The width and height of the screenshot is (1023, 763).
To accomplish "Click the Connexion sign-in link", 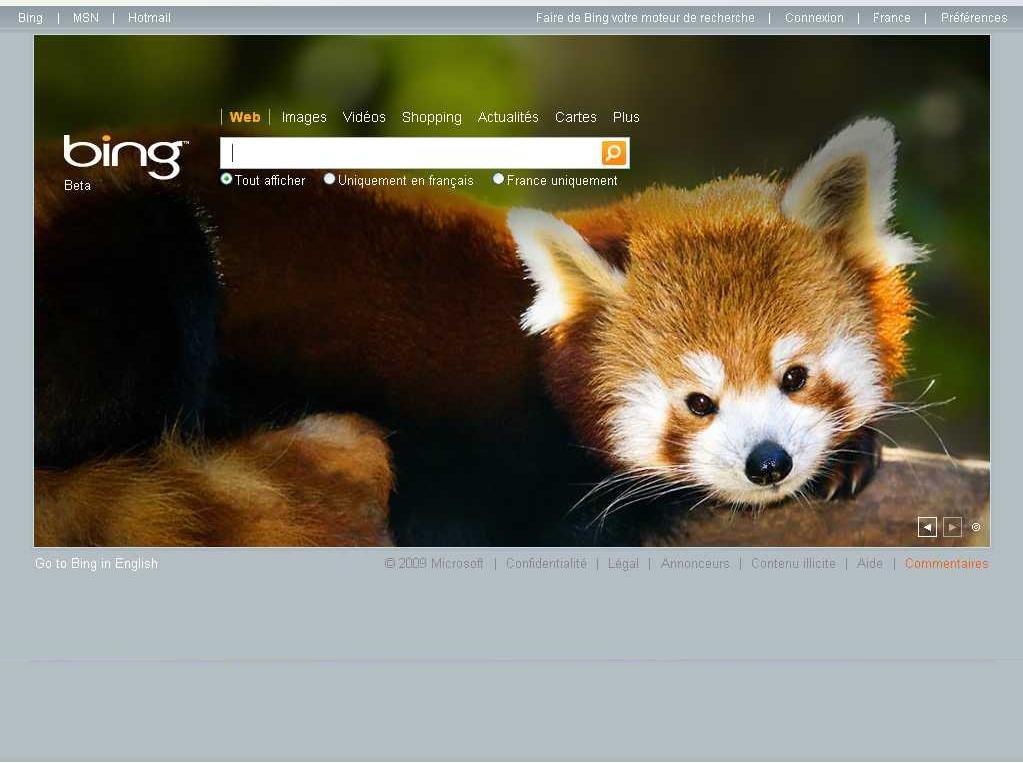I will 814,18.
